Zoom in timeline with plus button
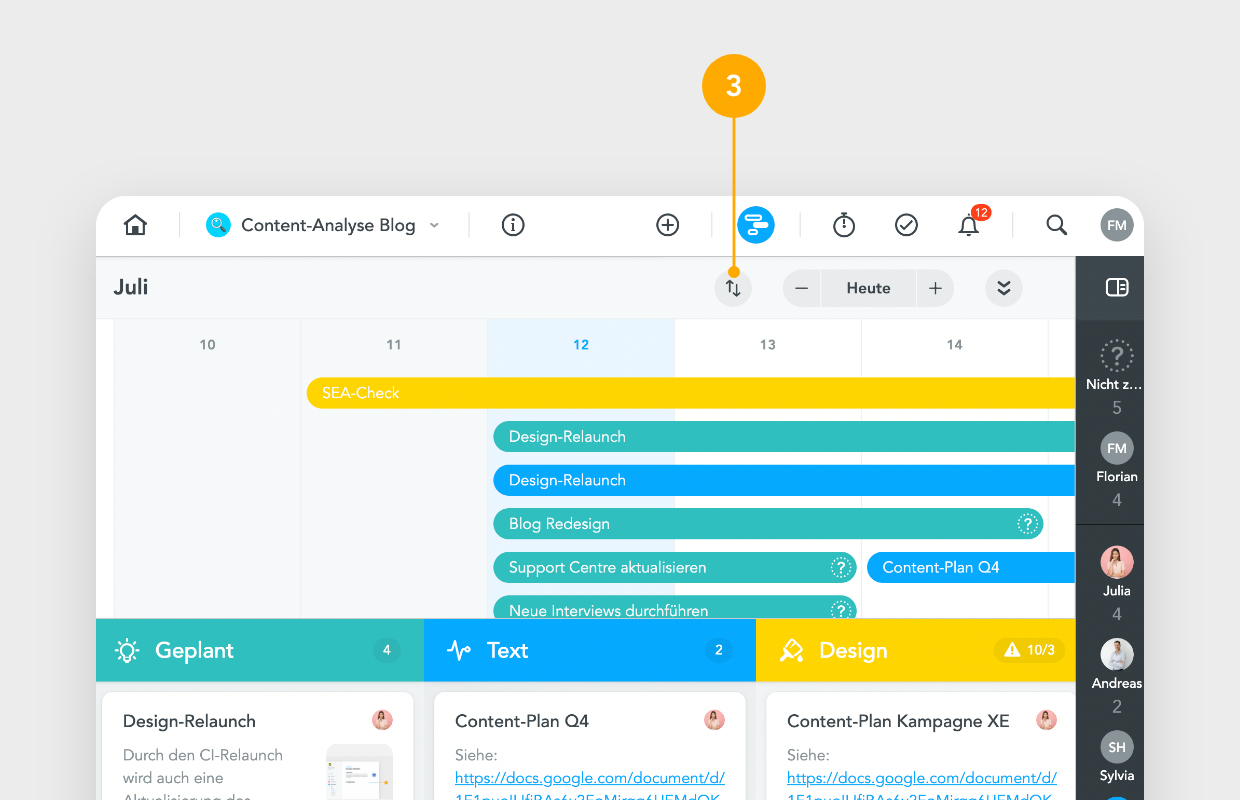Screen dimensions: 1240x800 [x=935, y=289]
